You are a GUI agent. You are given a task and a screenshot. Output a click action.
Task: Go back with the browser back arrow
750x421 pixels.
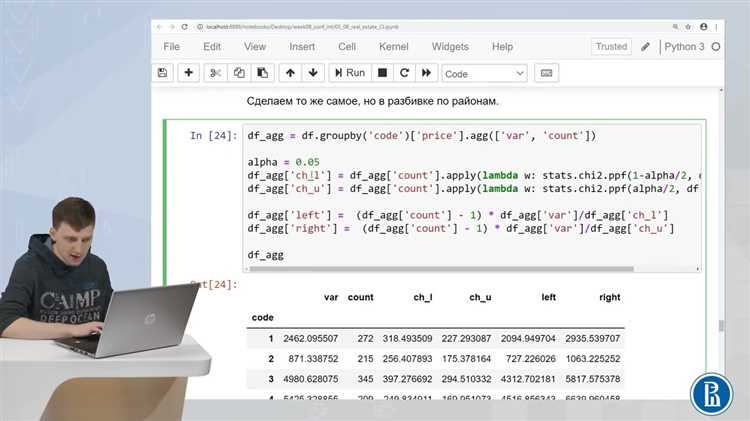coord(159,27)
